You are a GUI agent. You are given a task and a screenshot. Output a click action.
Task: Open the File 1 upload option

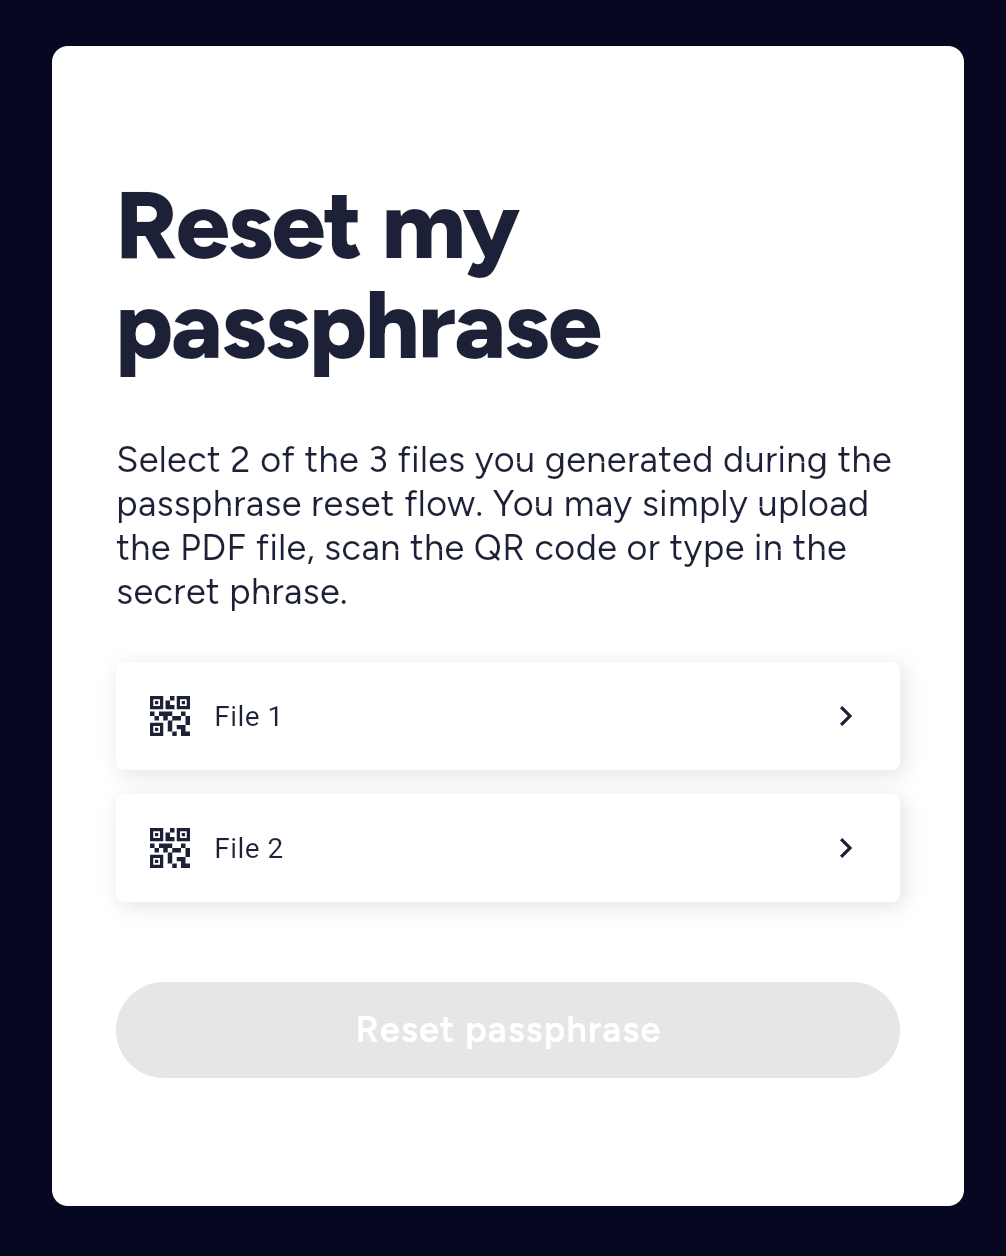(x=508, y=716)
